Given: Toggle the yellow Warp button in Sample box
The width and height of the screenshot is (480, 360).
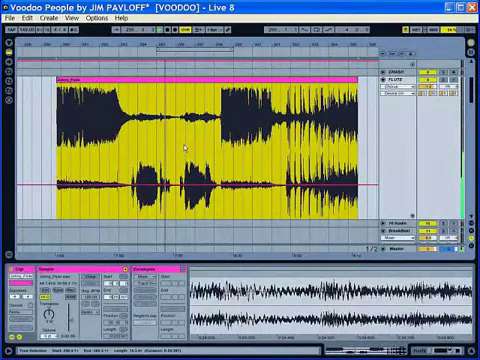Looking at the screenshot, I should (x=44, y=297).
